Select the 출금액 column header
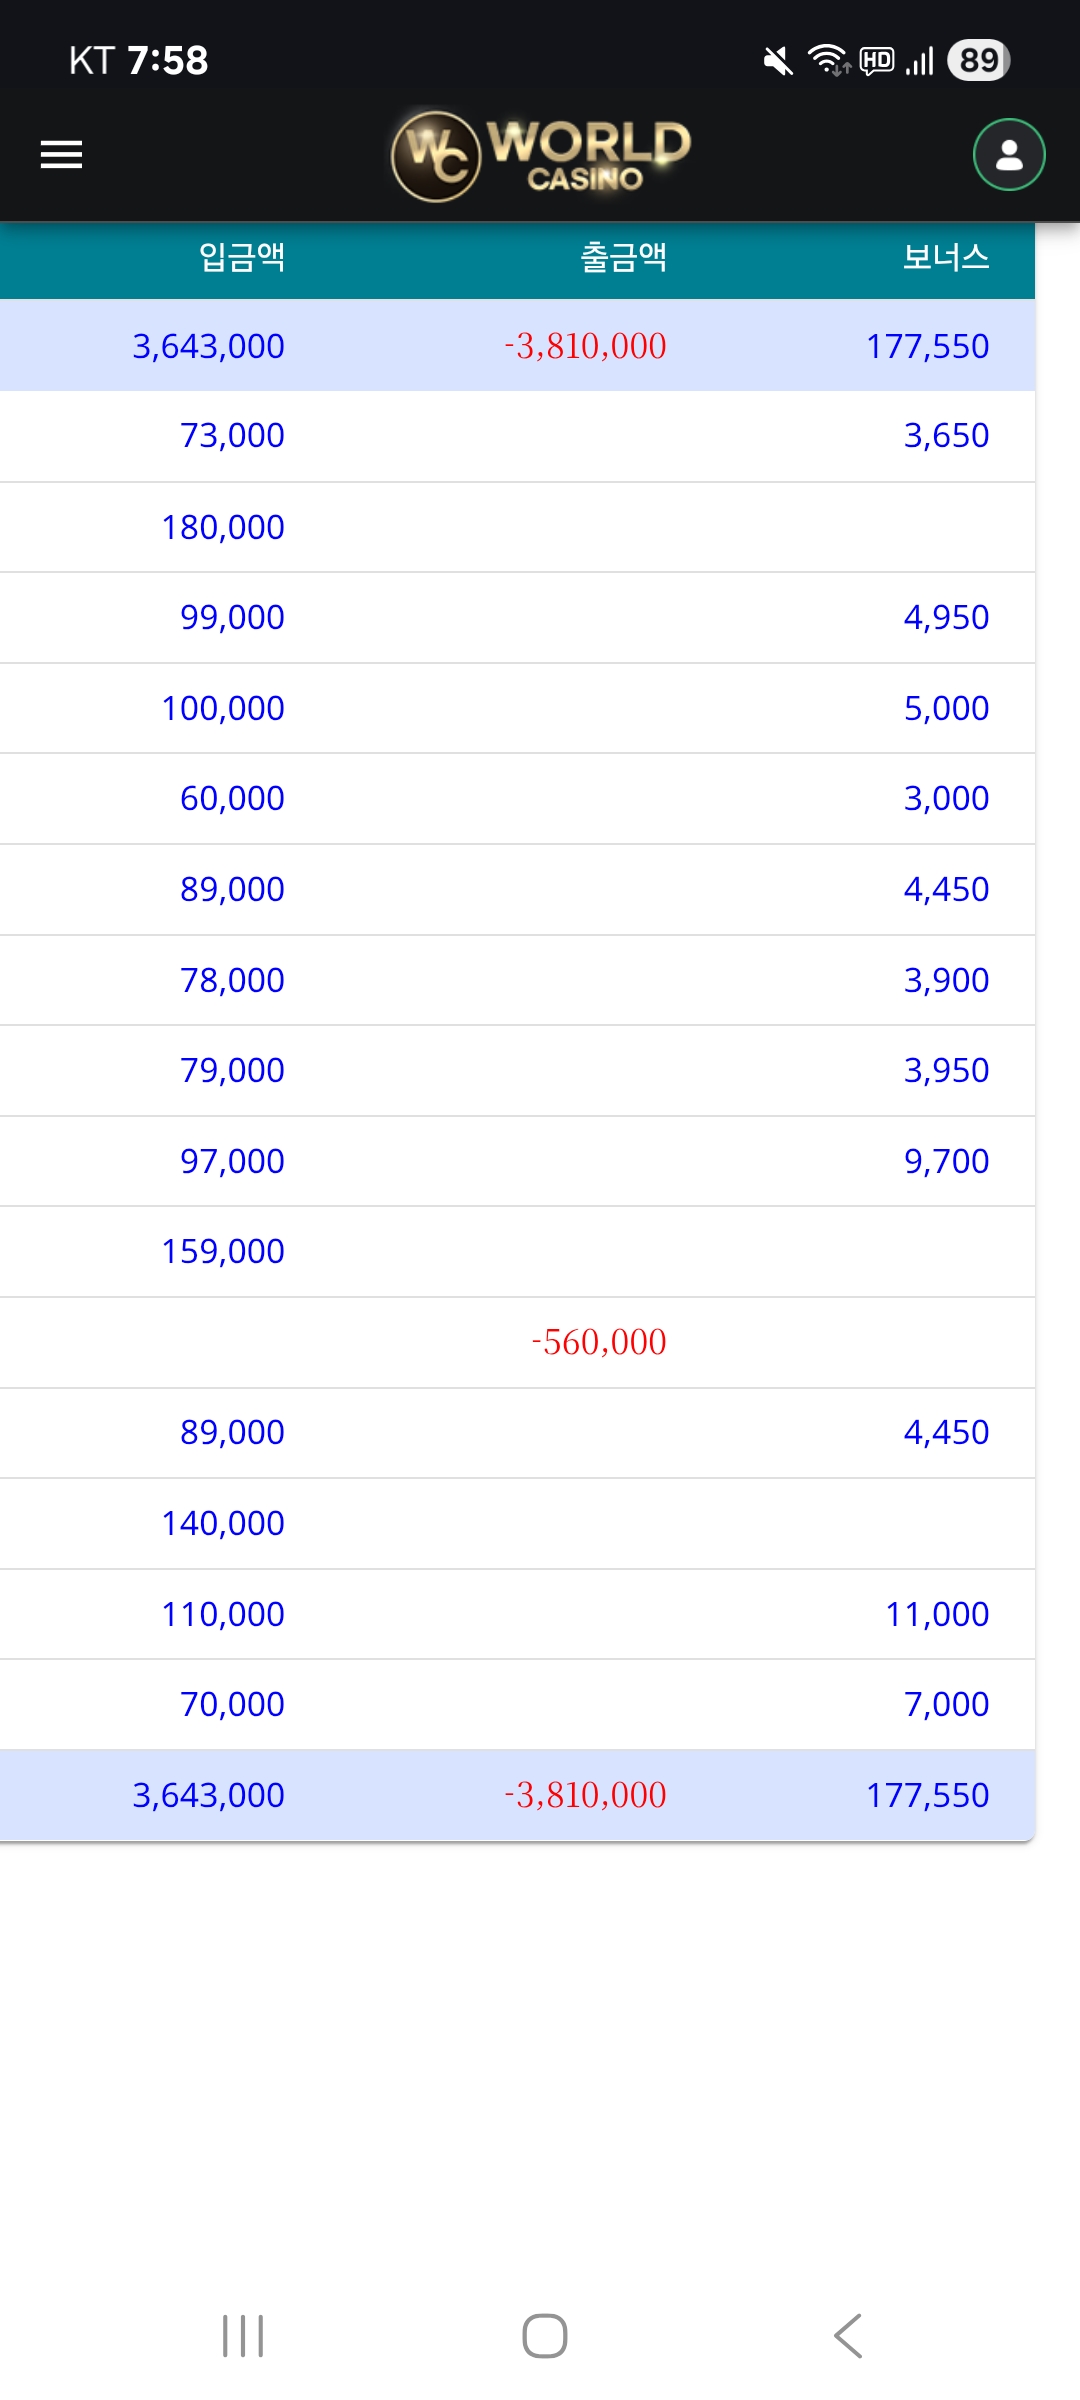Image resolution: width=1080 pixels, height=2400 pixels. tap(623, 258)
